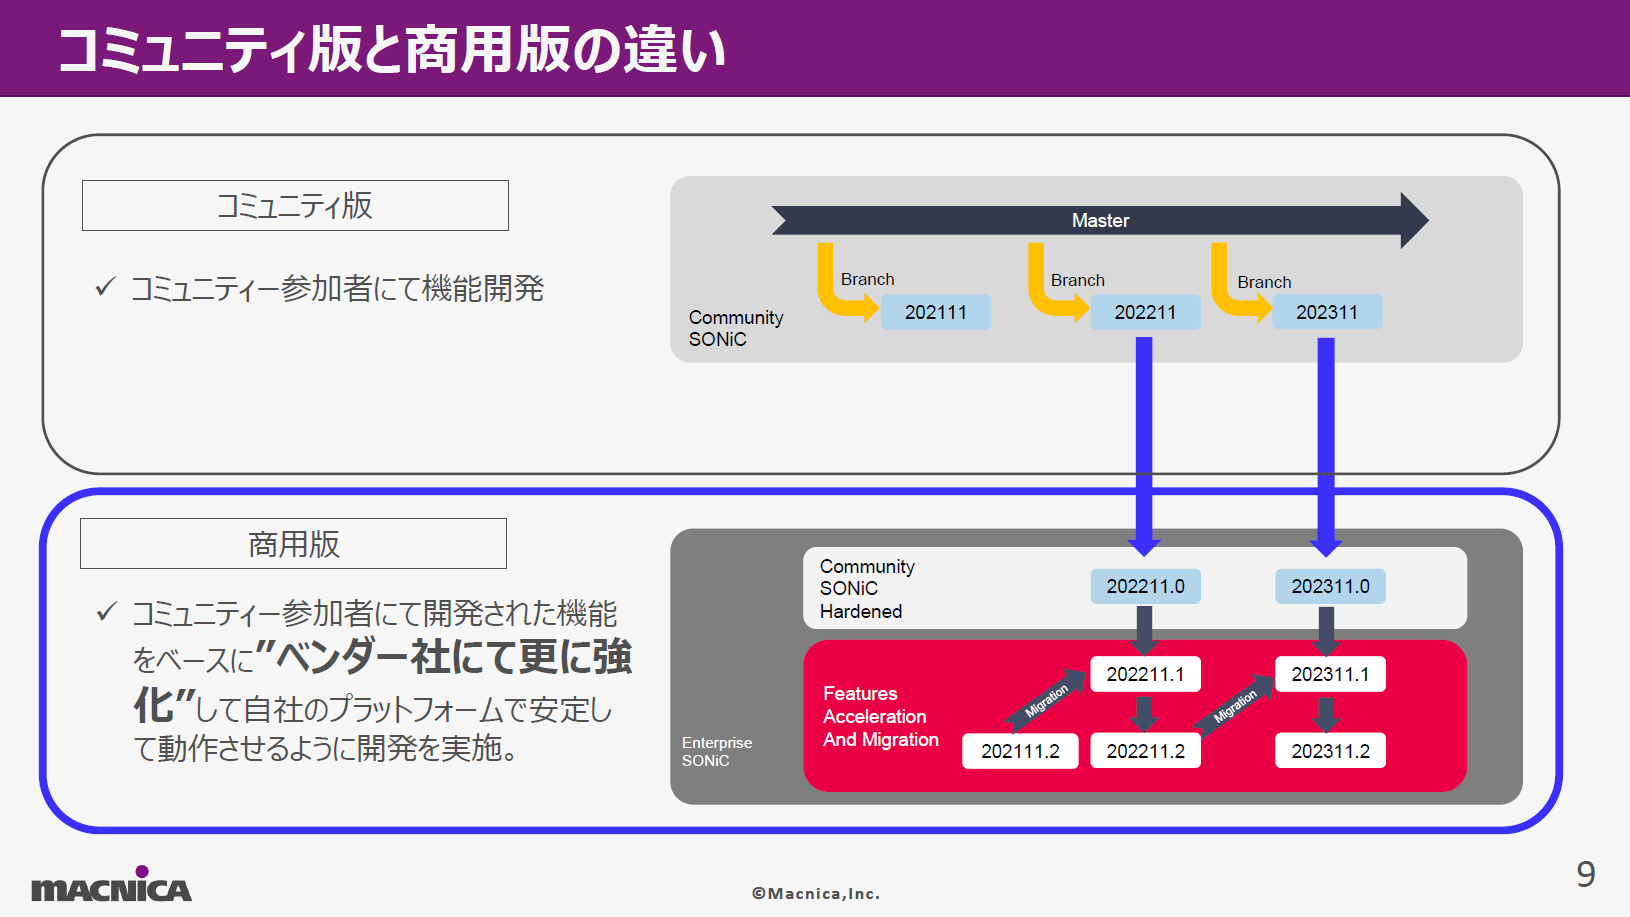Click the long blue arrow above 202311.0
Viewport: 1630px width, 917px height.
[1326, 440]
